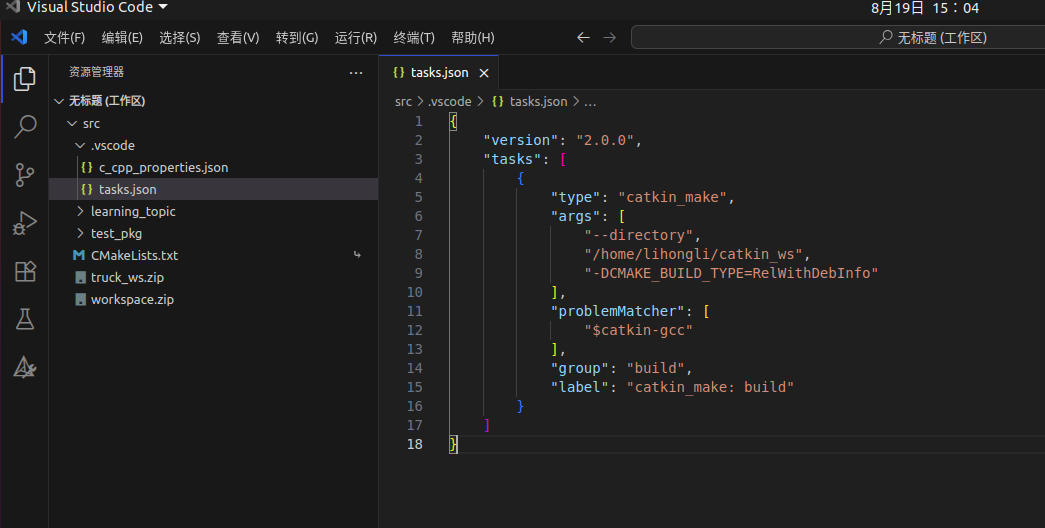Click the zip file icon of truck_ws.zip

pyautogui.click(x=81, y=277)
